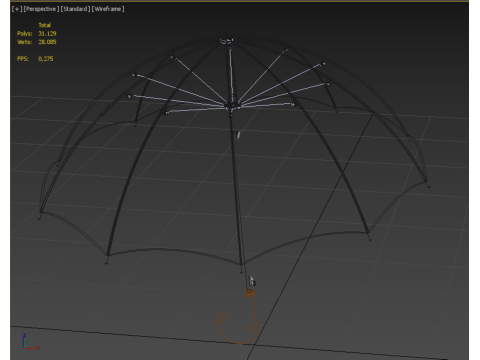Click the FPS value 0,275
The height and width of the screenshot is (360, 480).
pos(46,59)
